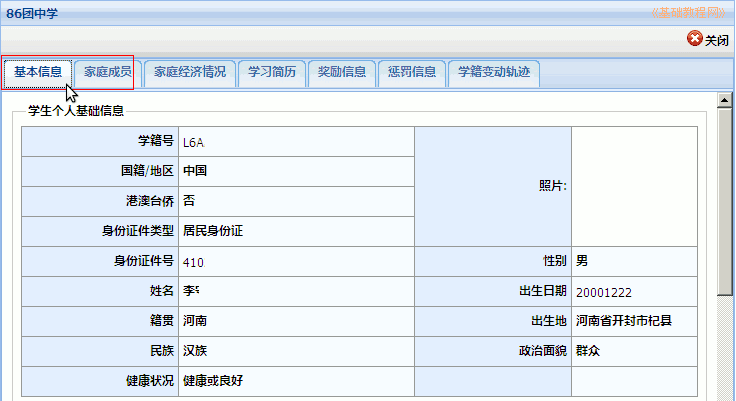The height and width of the screenshot is (401, 736).
Task: Click the birth date 20001222
Action: tap(604, 292)
